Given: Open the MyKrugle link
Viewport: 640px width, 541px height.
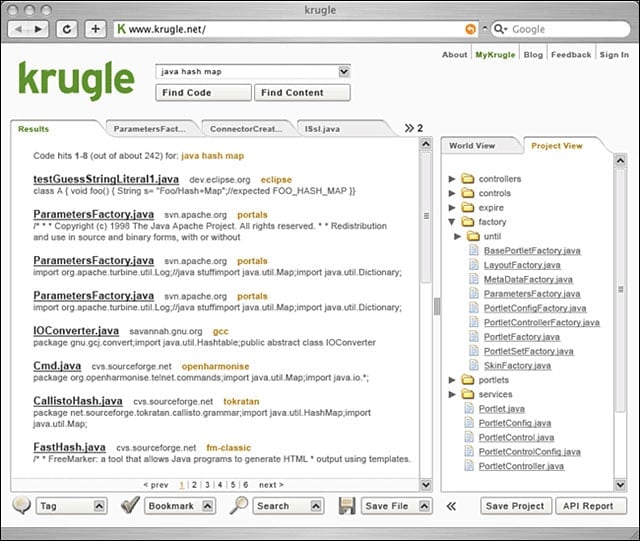Looking at the screenshot, I should point(495,55).
